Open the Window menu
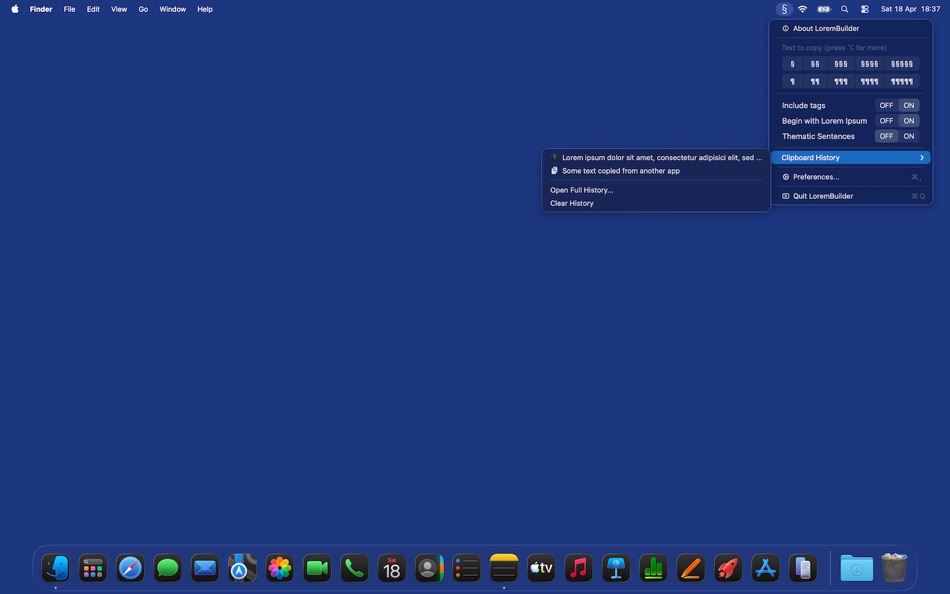The height and width of the screenshot is (594, 950). (173, 9)
